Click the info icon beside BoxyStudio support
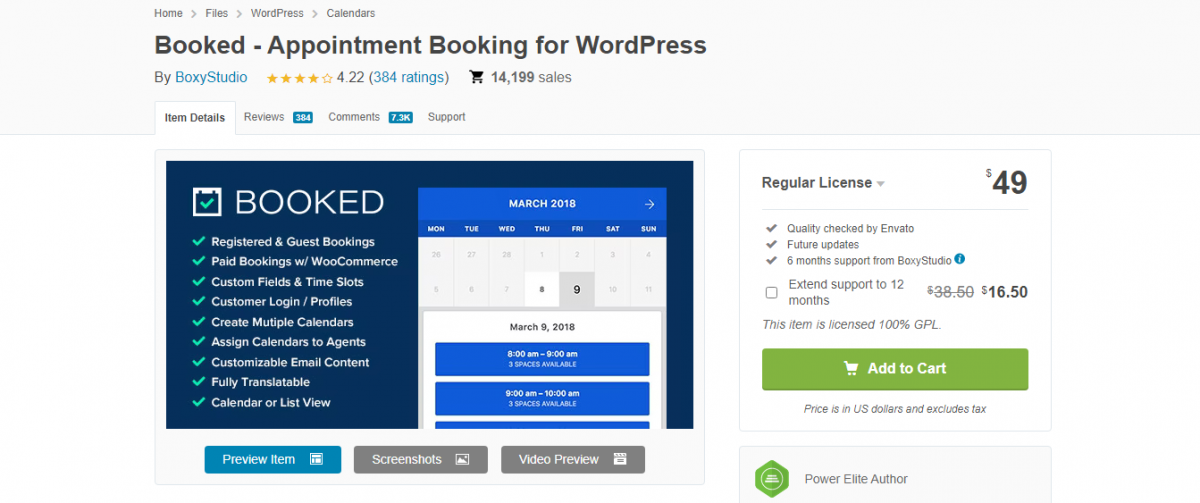 click(x=960, y=259)
